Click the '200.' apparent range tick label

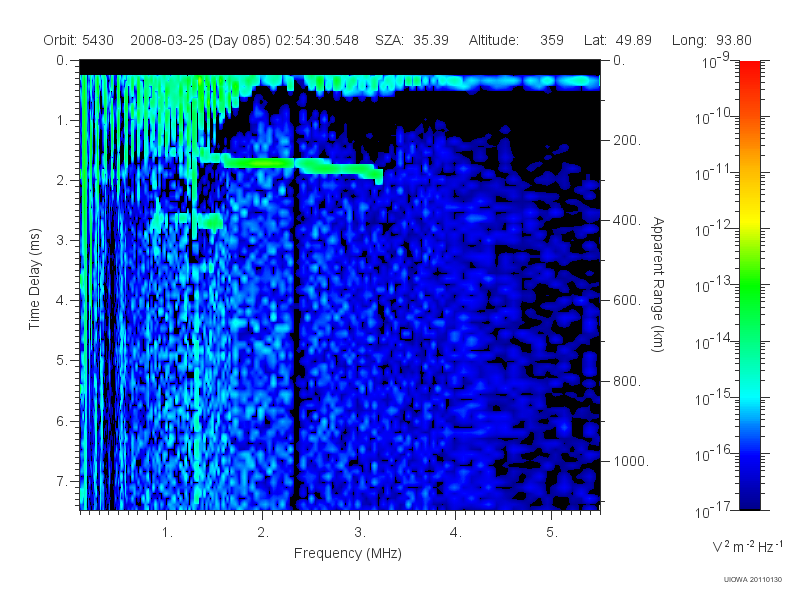(627, 140)
